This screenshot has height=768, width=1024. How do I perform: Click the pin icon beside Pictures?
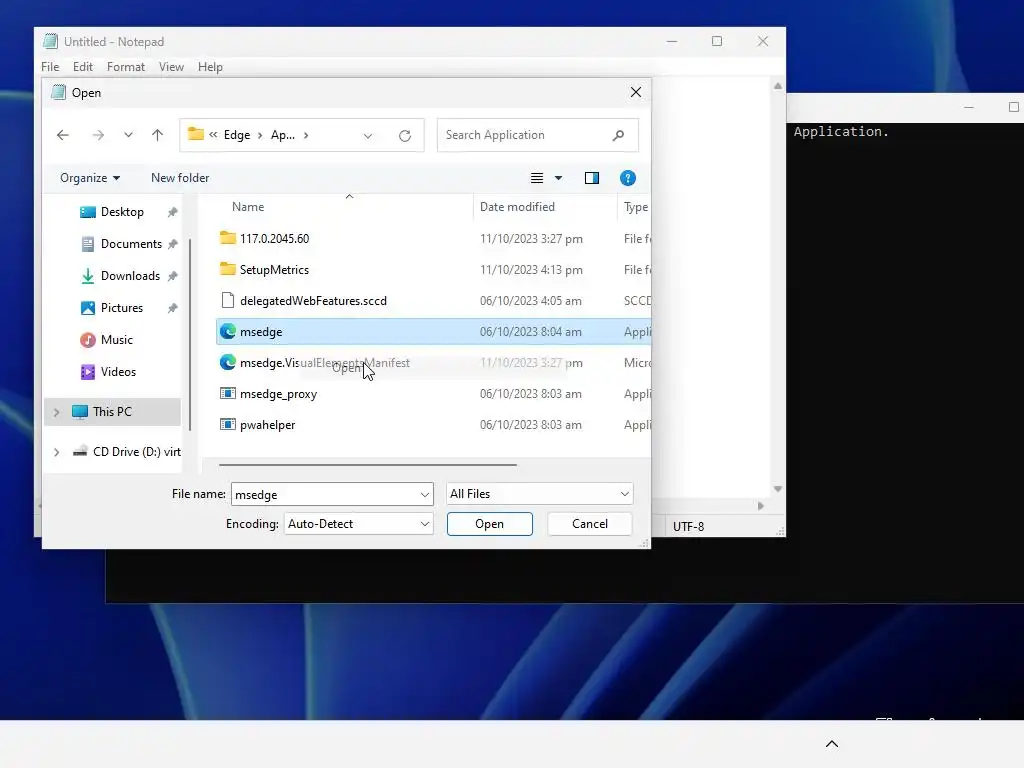click(172, 308)
